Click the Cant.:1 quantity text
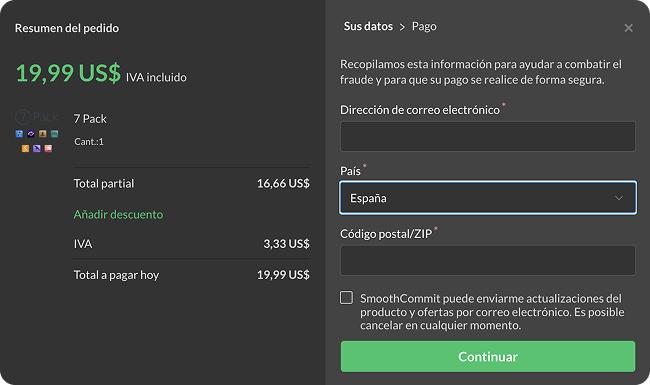 [89, 142]
